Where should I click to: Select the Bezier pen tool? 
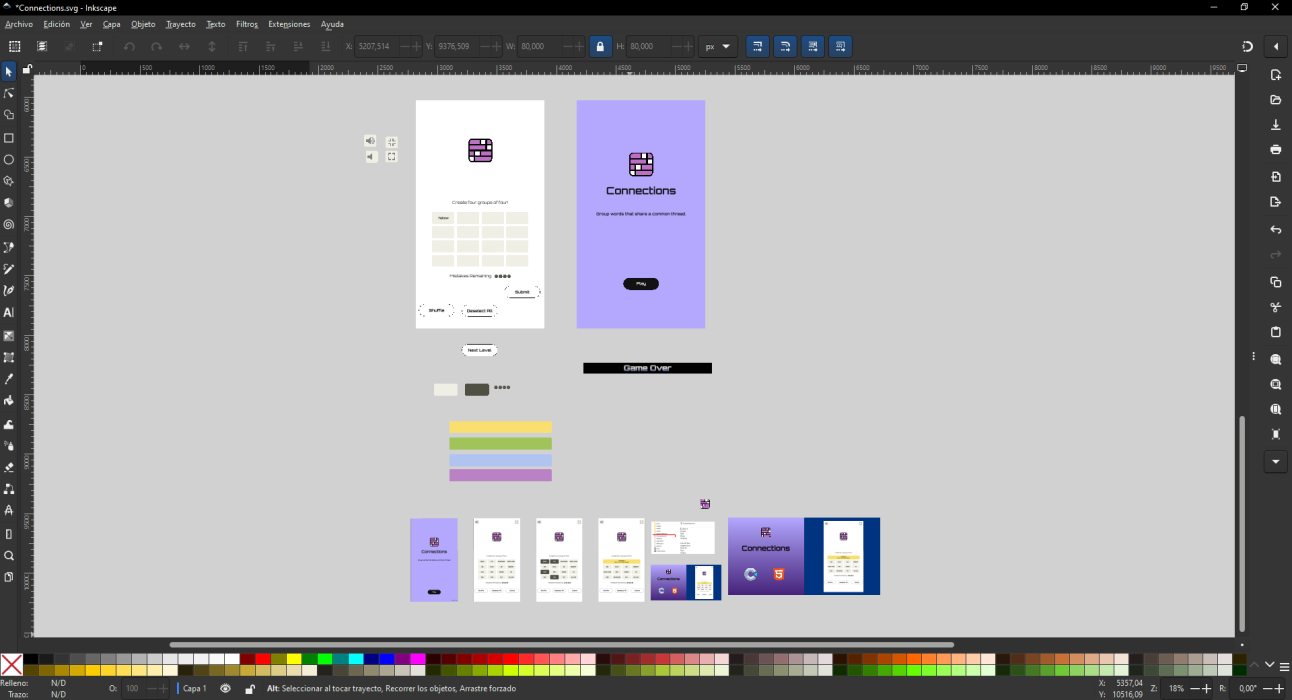click(9, 247)
